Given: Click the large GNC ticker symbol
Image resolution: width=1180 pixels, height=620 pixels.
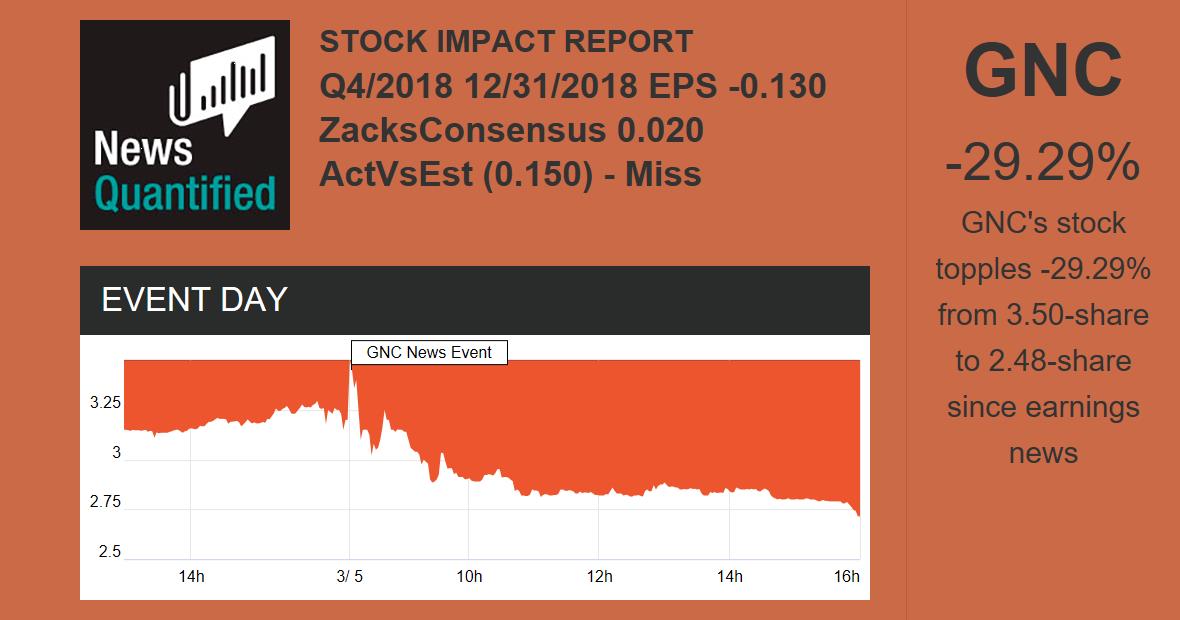Looking at the screenshot, I should [1043, 72].
